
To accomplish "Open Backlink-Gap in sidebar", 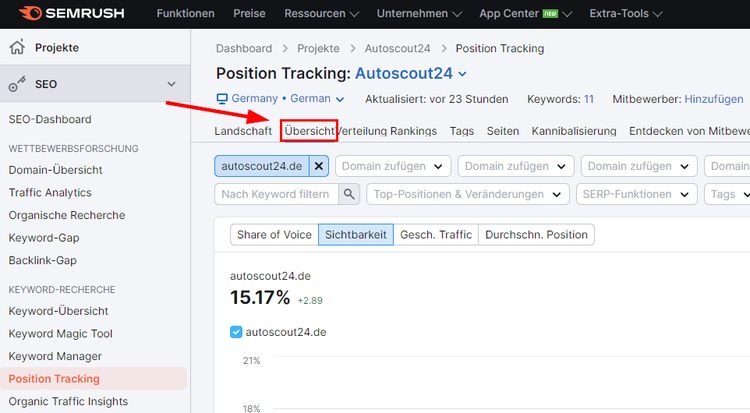I will click(x=43, y=260).
